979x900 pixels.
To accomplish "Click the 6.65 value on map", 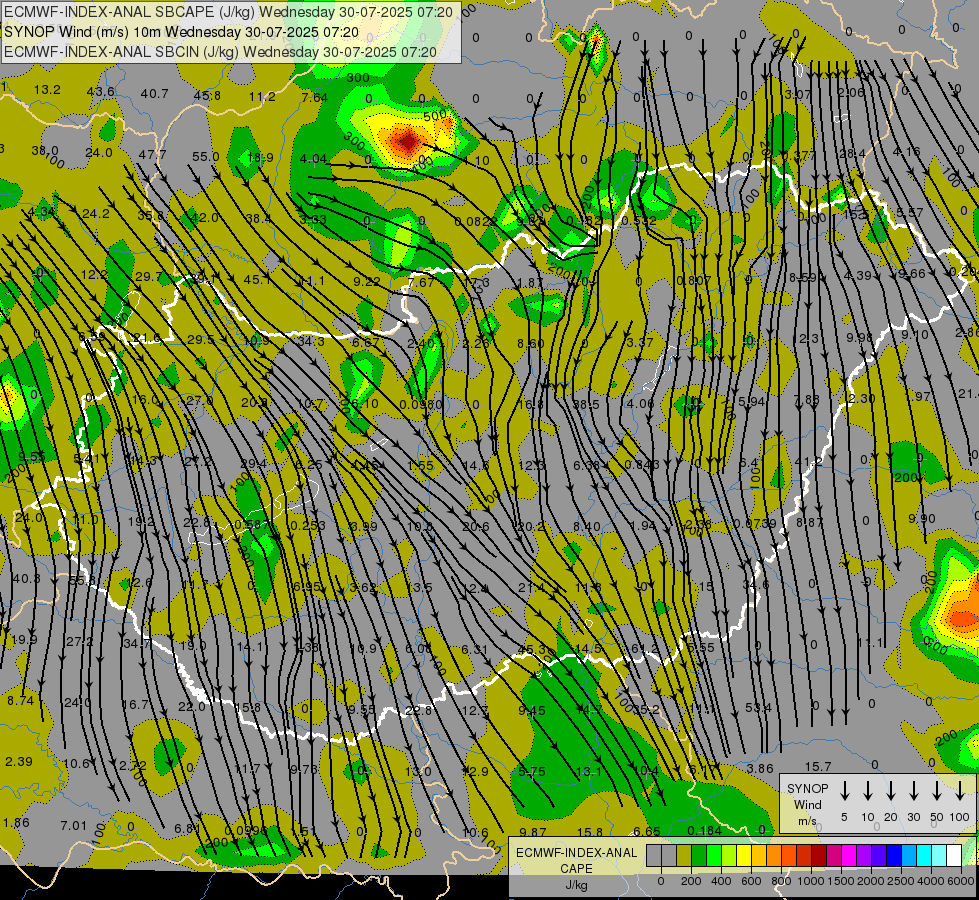I will pyautogui.click(x=647, y=831).
